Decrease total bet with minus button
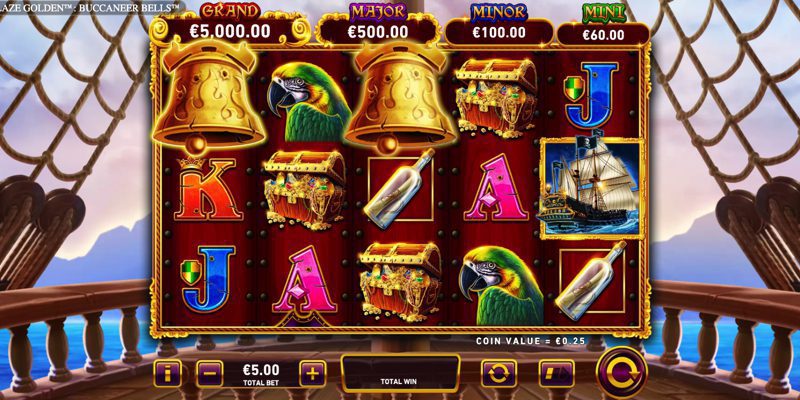 pos(210,374)
